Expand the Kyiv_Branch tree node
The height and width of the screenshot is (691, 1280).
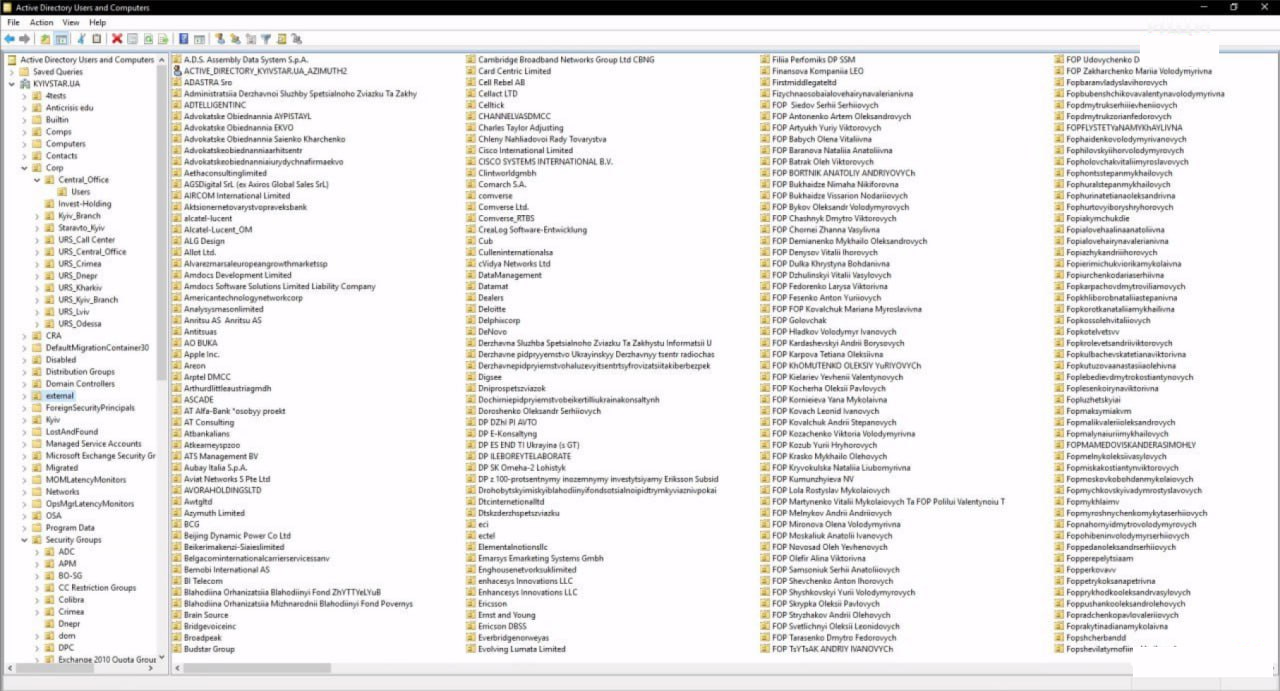38,216
